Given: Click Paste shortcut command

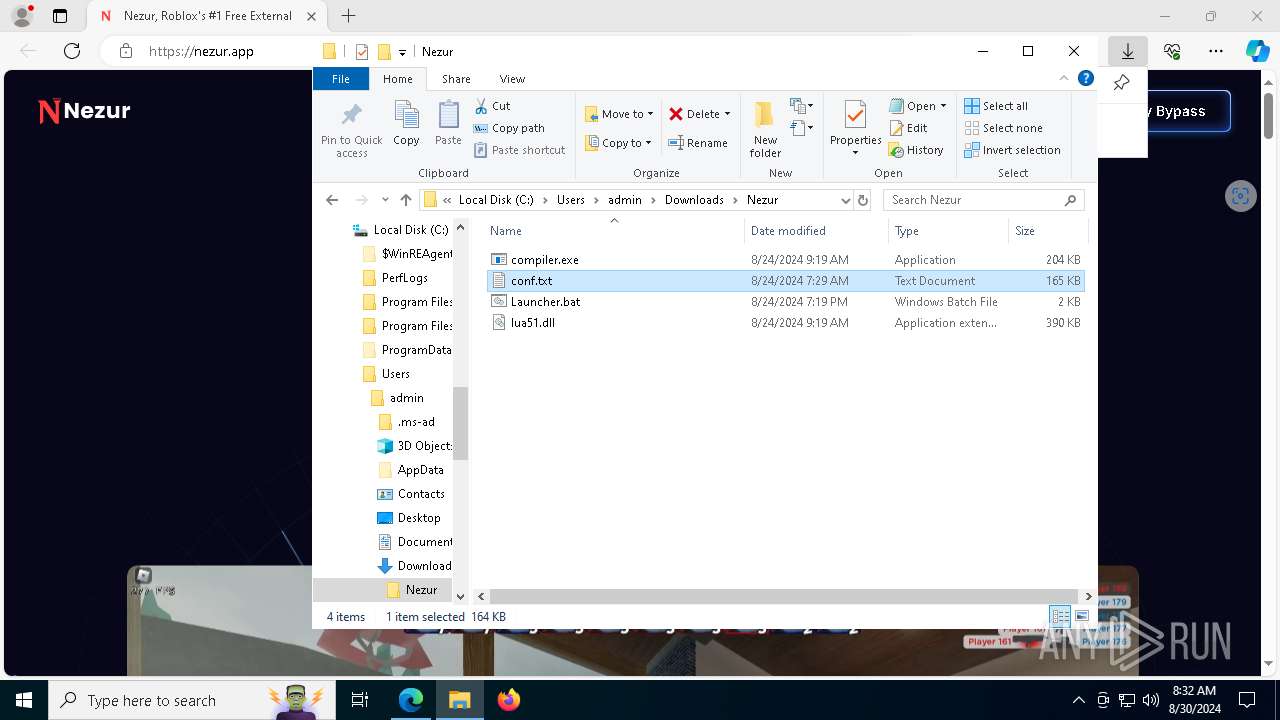Looking at the screenshot, I should [519, 150].
